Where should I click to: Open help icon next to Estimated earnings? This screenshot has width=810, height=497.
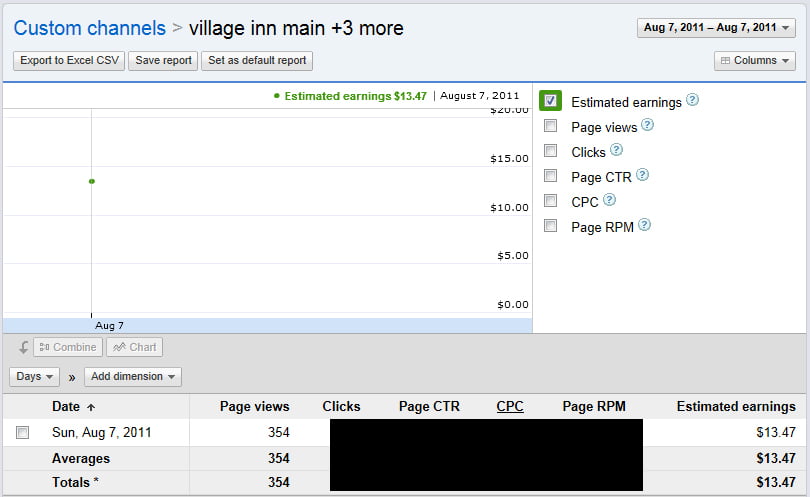pyautogui.click(x=692, y=100)
